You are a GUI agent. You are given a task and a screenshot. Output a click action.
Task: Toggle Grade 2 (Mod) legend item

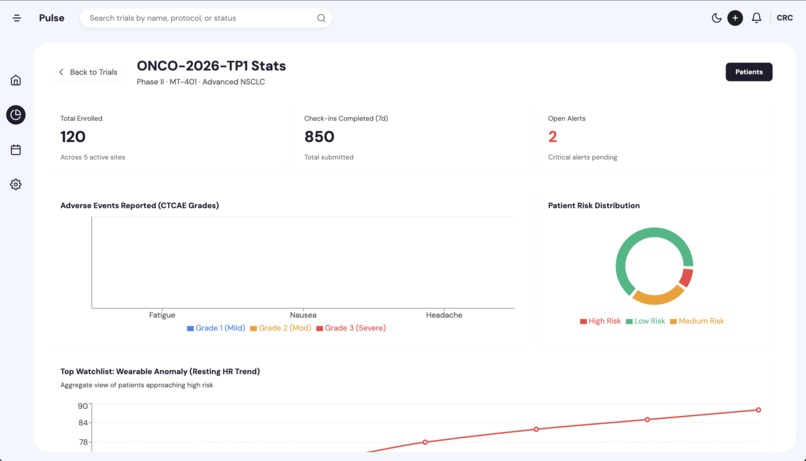click(x=281, y=328)
